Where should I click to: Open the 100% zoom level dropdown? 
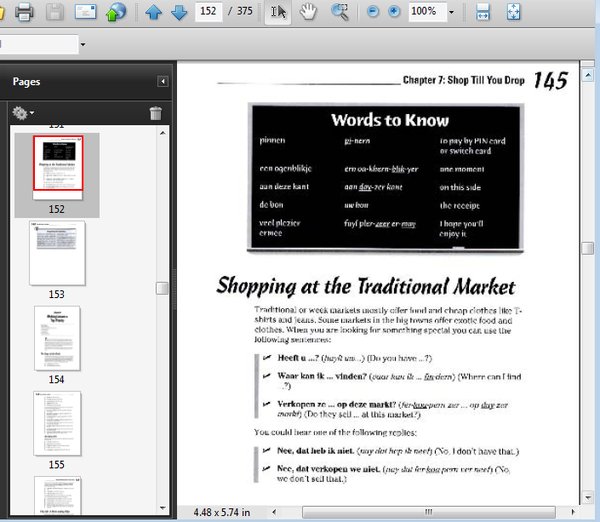point(452,12)
